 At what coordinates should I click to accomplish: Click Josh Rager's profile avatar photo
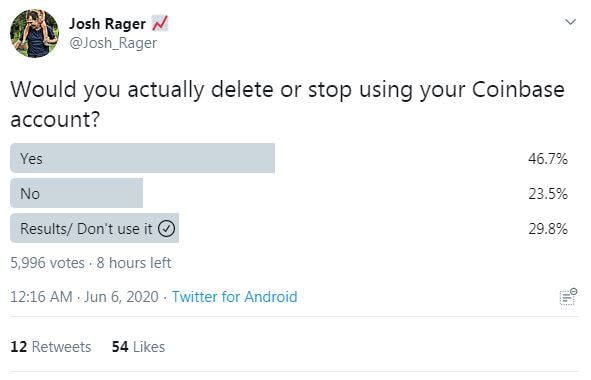34,34
